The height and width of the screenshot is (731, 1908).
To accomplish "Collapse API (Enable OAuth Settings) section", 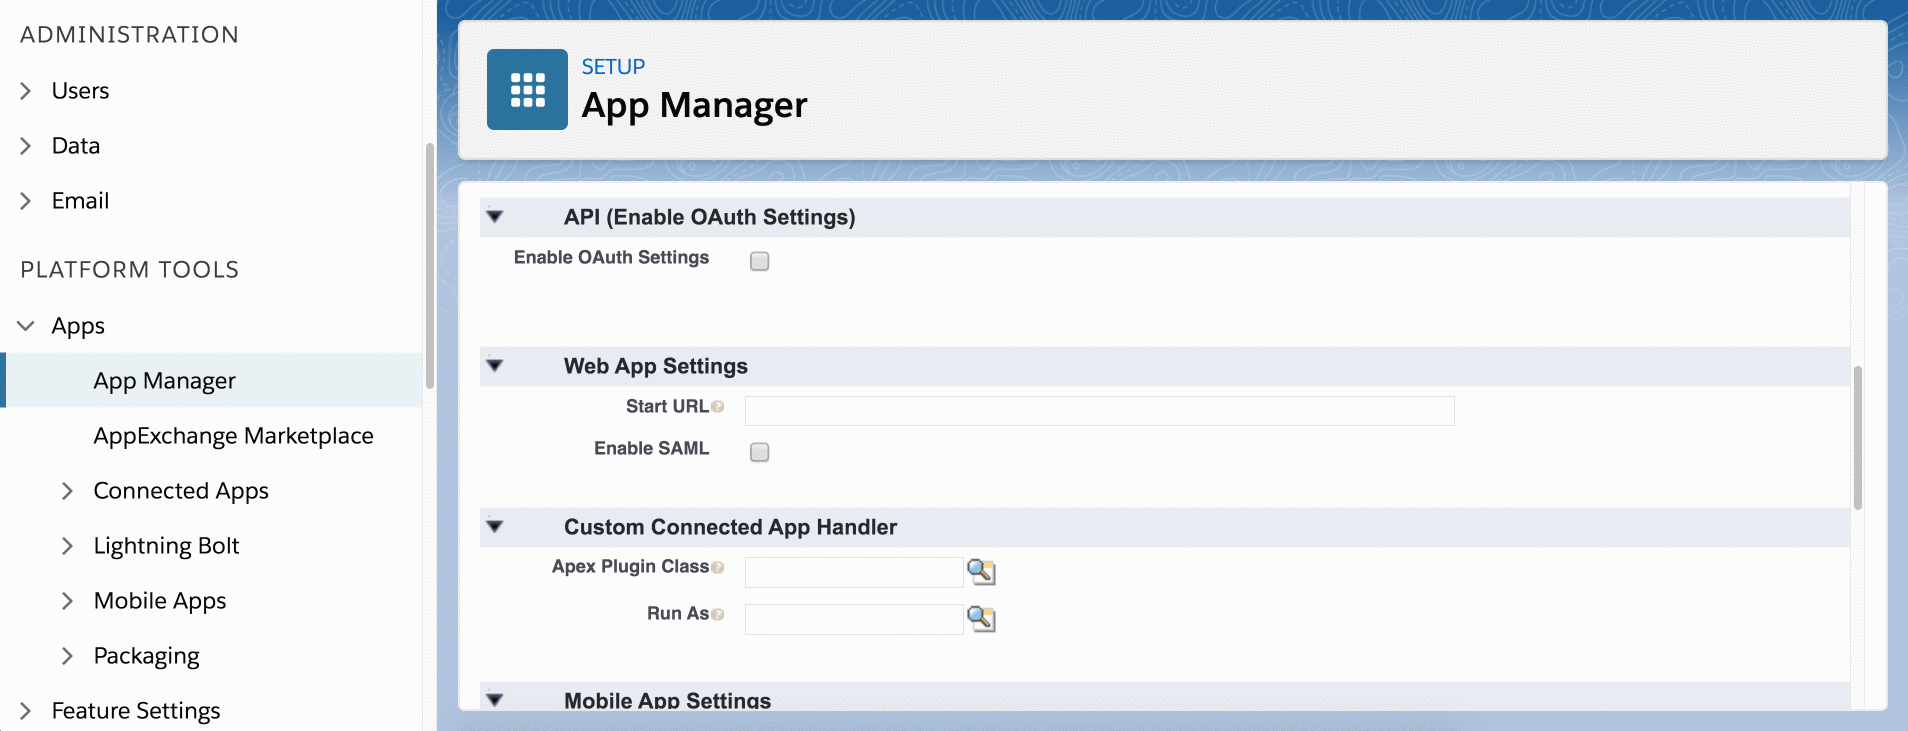I will click(x=495, y=217).
